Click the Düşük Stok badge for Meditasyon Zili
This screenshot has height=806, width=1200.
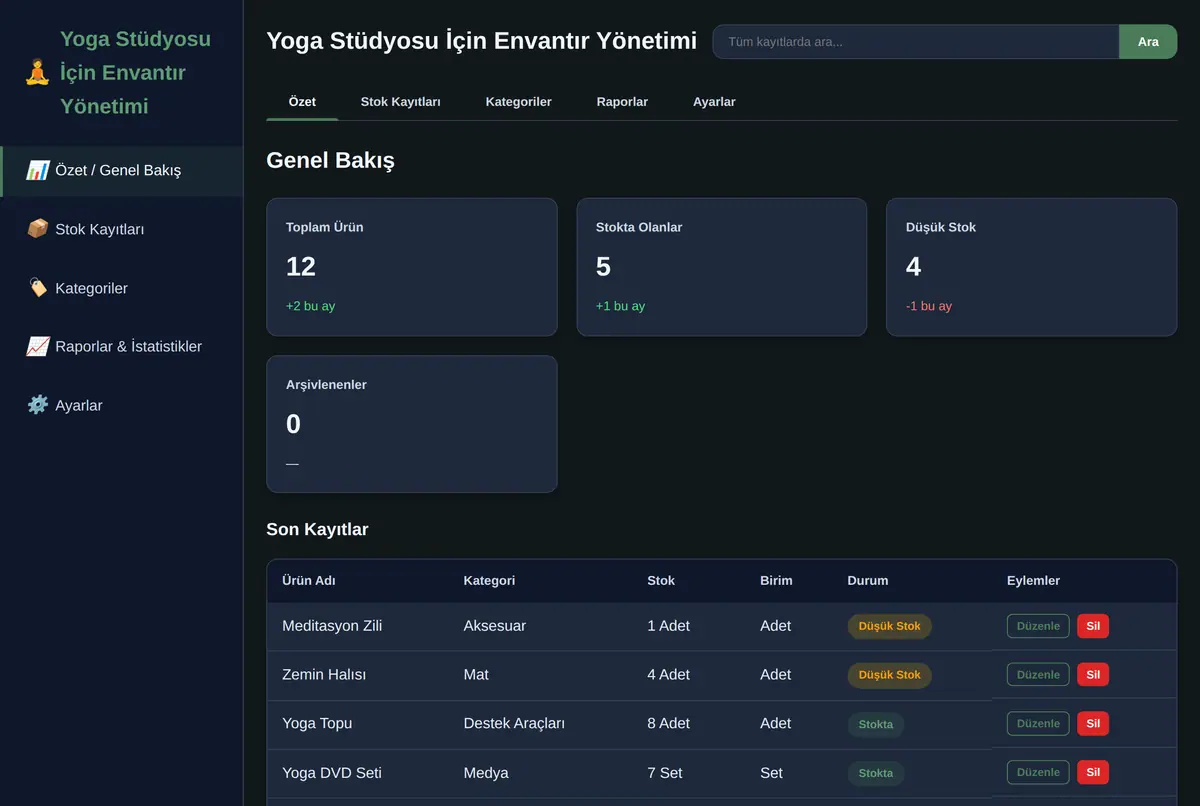tap(890, 626)
